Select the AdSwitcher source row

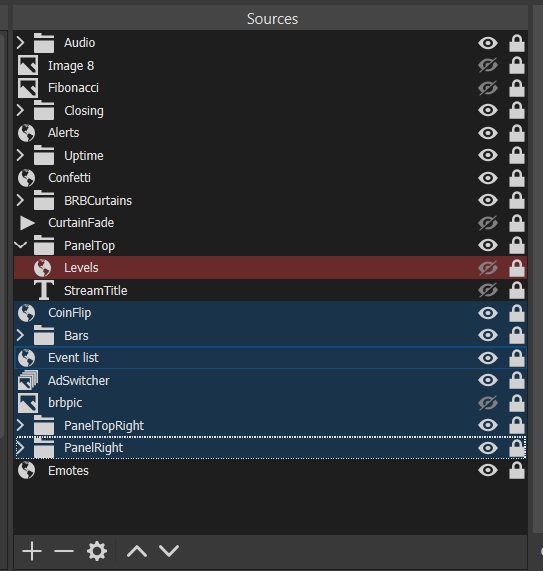click(270, 381)
